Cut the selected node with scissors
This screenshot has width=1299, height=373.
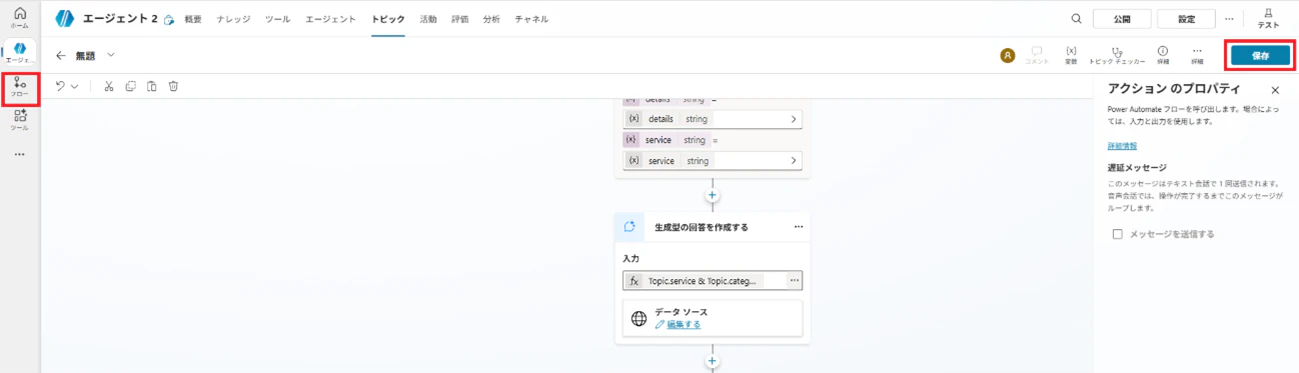(x=109, y=87)
